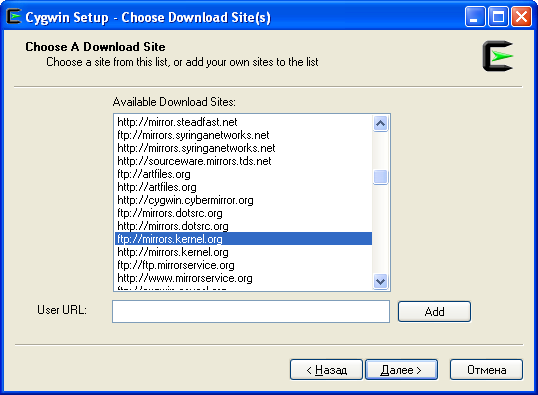
Task: Select http://artfiles.org mirror
Action: pyautogui.click(x=243, y=187)
